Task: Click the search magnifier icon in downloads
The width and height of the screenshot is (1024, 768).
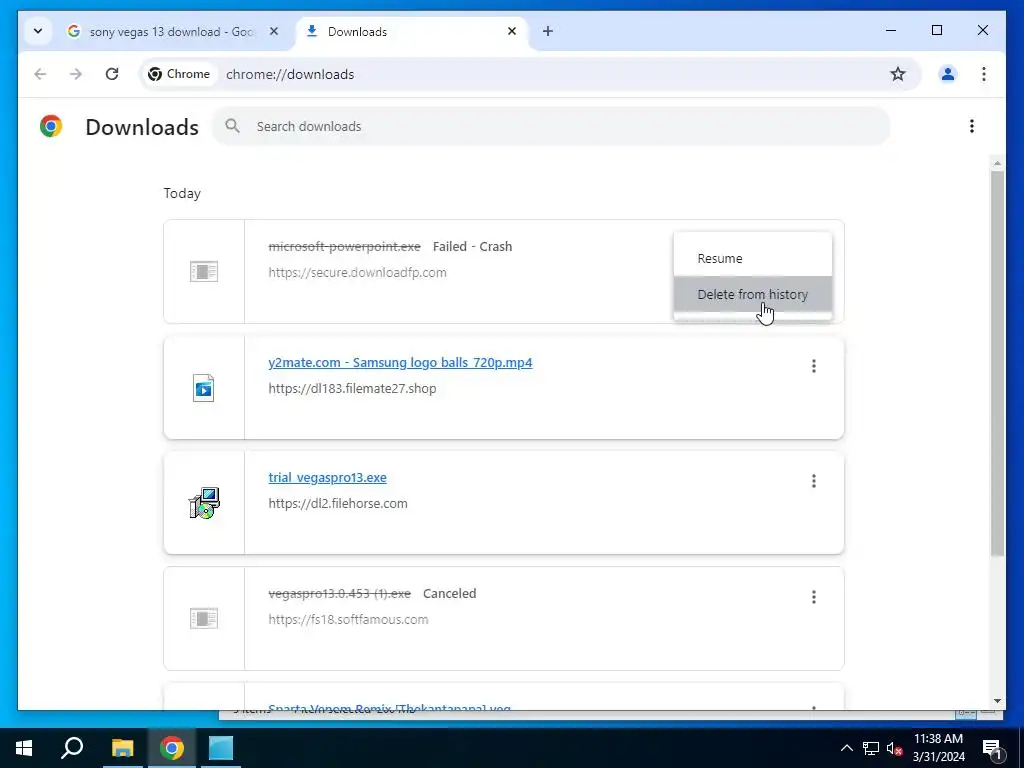Action: pyautogui.click(x=232, y=126)
